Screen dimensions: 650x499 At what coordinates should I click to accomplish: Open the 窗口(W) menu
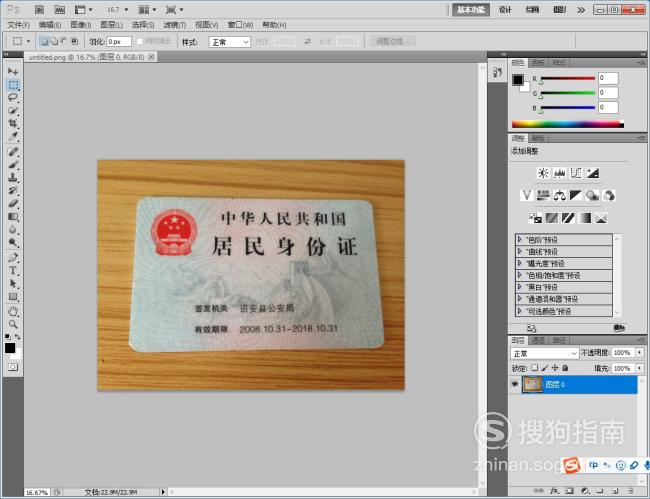click(x=240, y=25)
